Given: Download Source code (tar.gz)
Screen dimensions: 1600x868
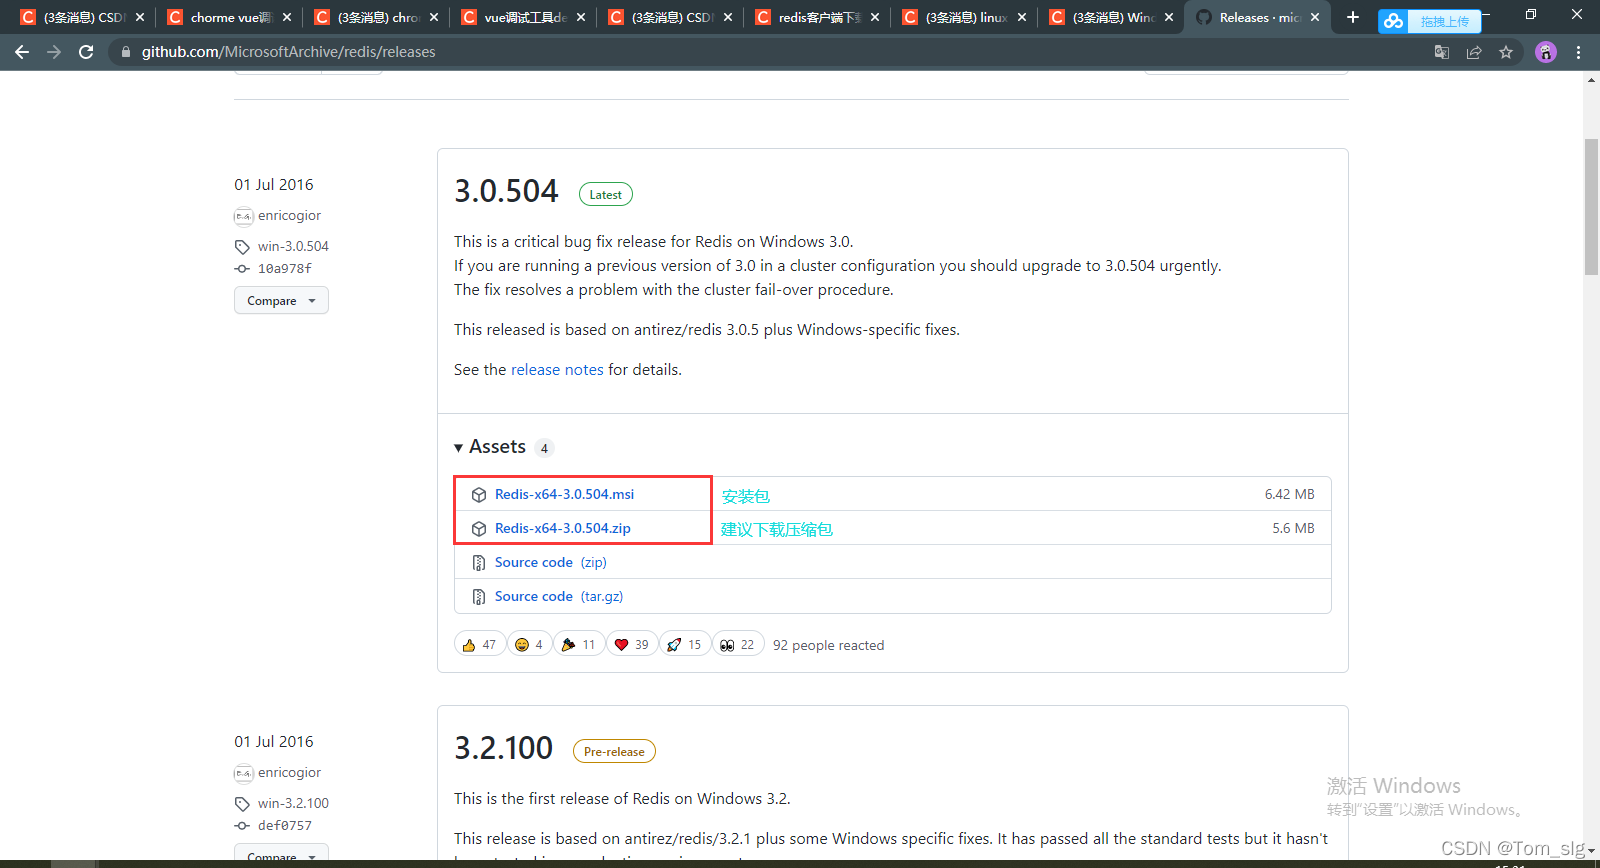Looking at the screenshot, I should pyautogui.click(x=558, y=596).
